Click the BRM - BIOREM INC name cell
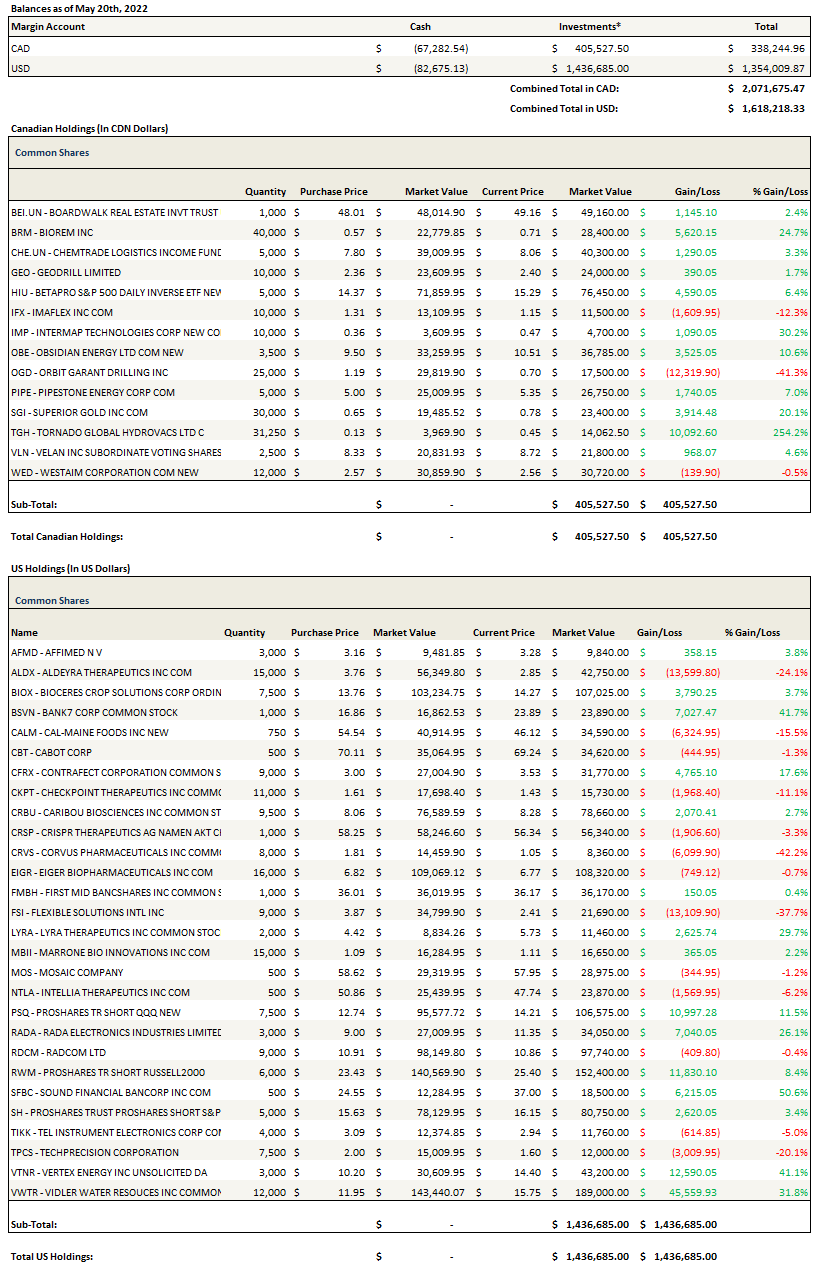Viewport: 829px width, 1266px height. click(52, 232)
